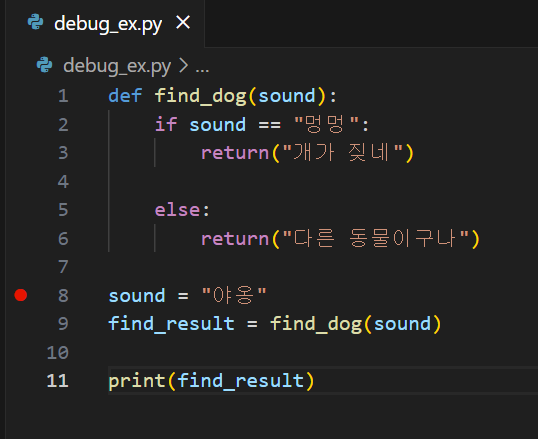The width and height of the screenshot is (538, 439).
Task: Click line number 1 in the gutter
Action: tap(63, 96)
